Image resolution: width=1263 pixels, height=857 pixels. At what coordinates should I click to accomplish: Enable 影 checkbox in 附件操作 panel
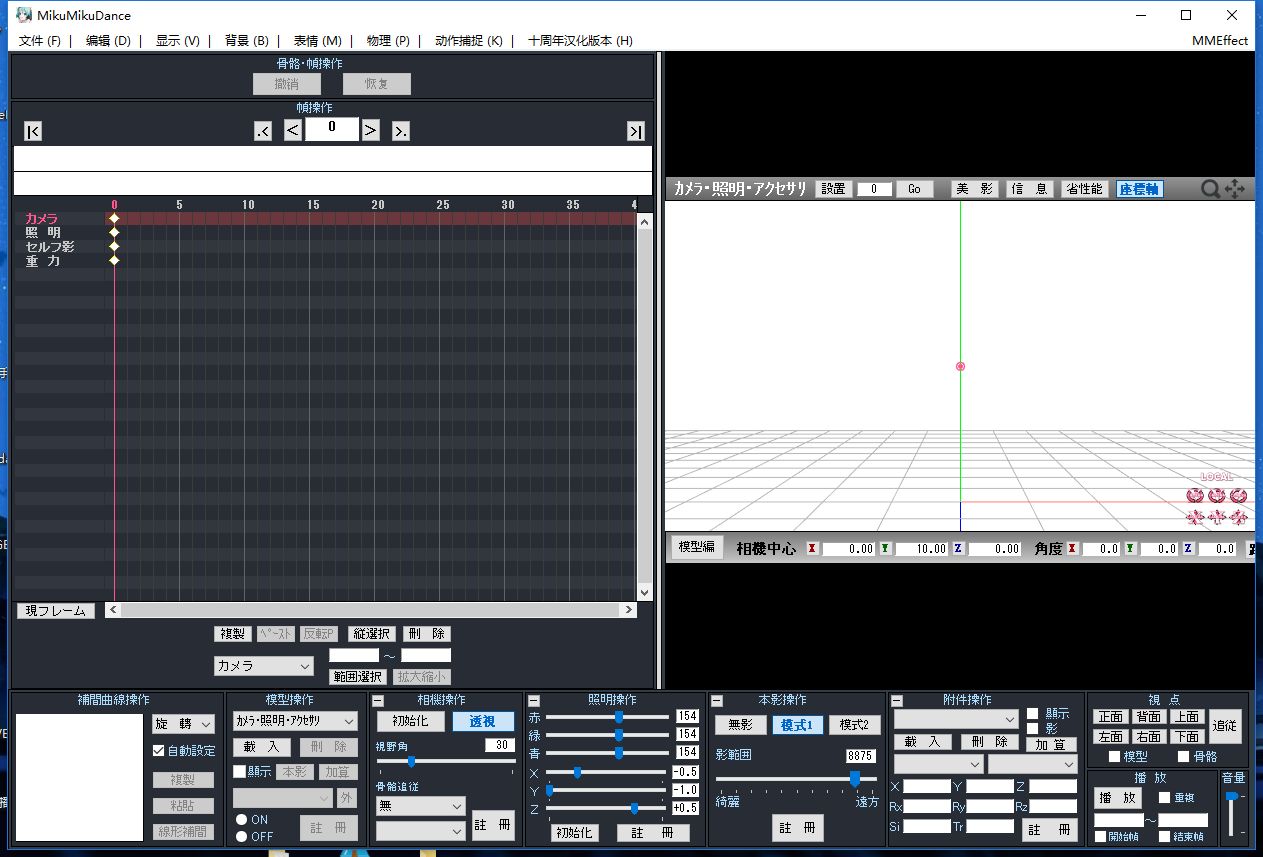1033,728
